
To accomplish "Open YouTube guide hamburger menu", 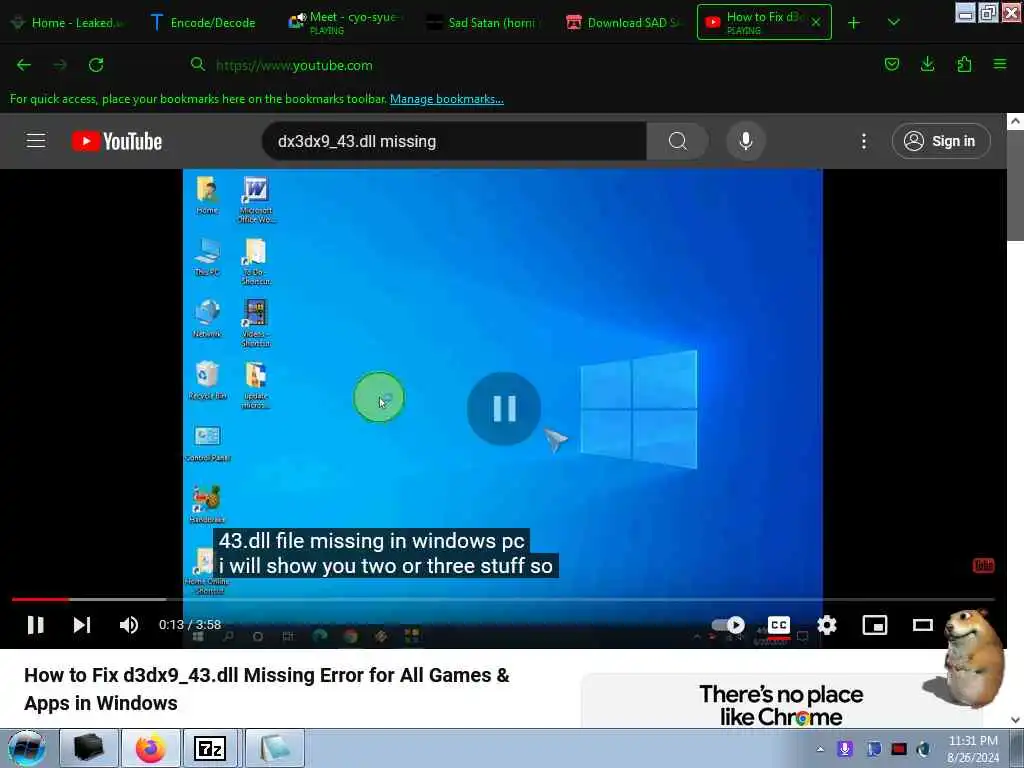I will pos(36,141).
